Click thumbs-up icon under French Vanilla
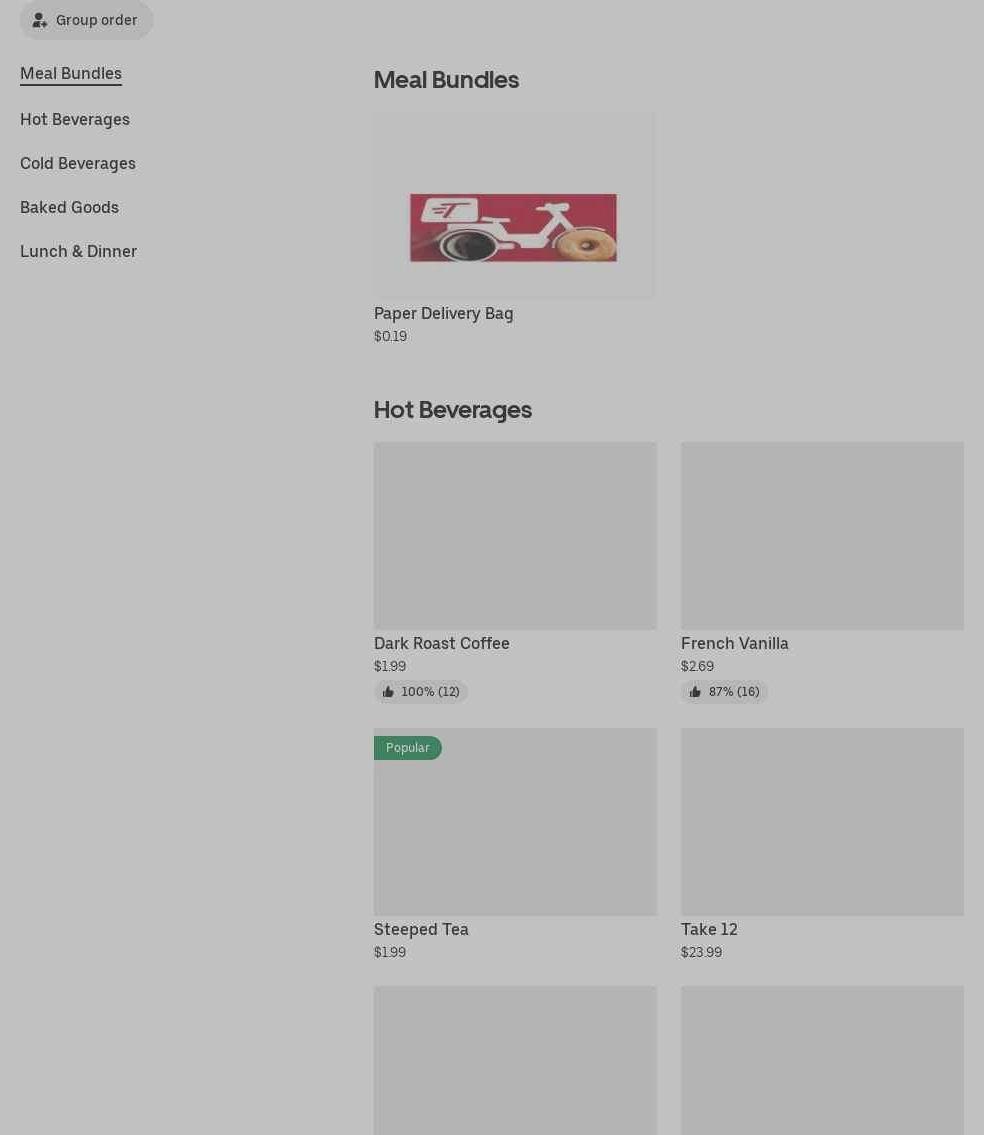The width and height of the screenshot is (984, 1135). click(695, 692)
